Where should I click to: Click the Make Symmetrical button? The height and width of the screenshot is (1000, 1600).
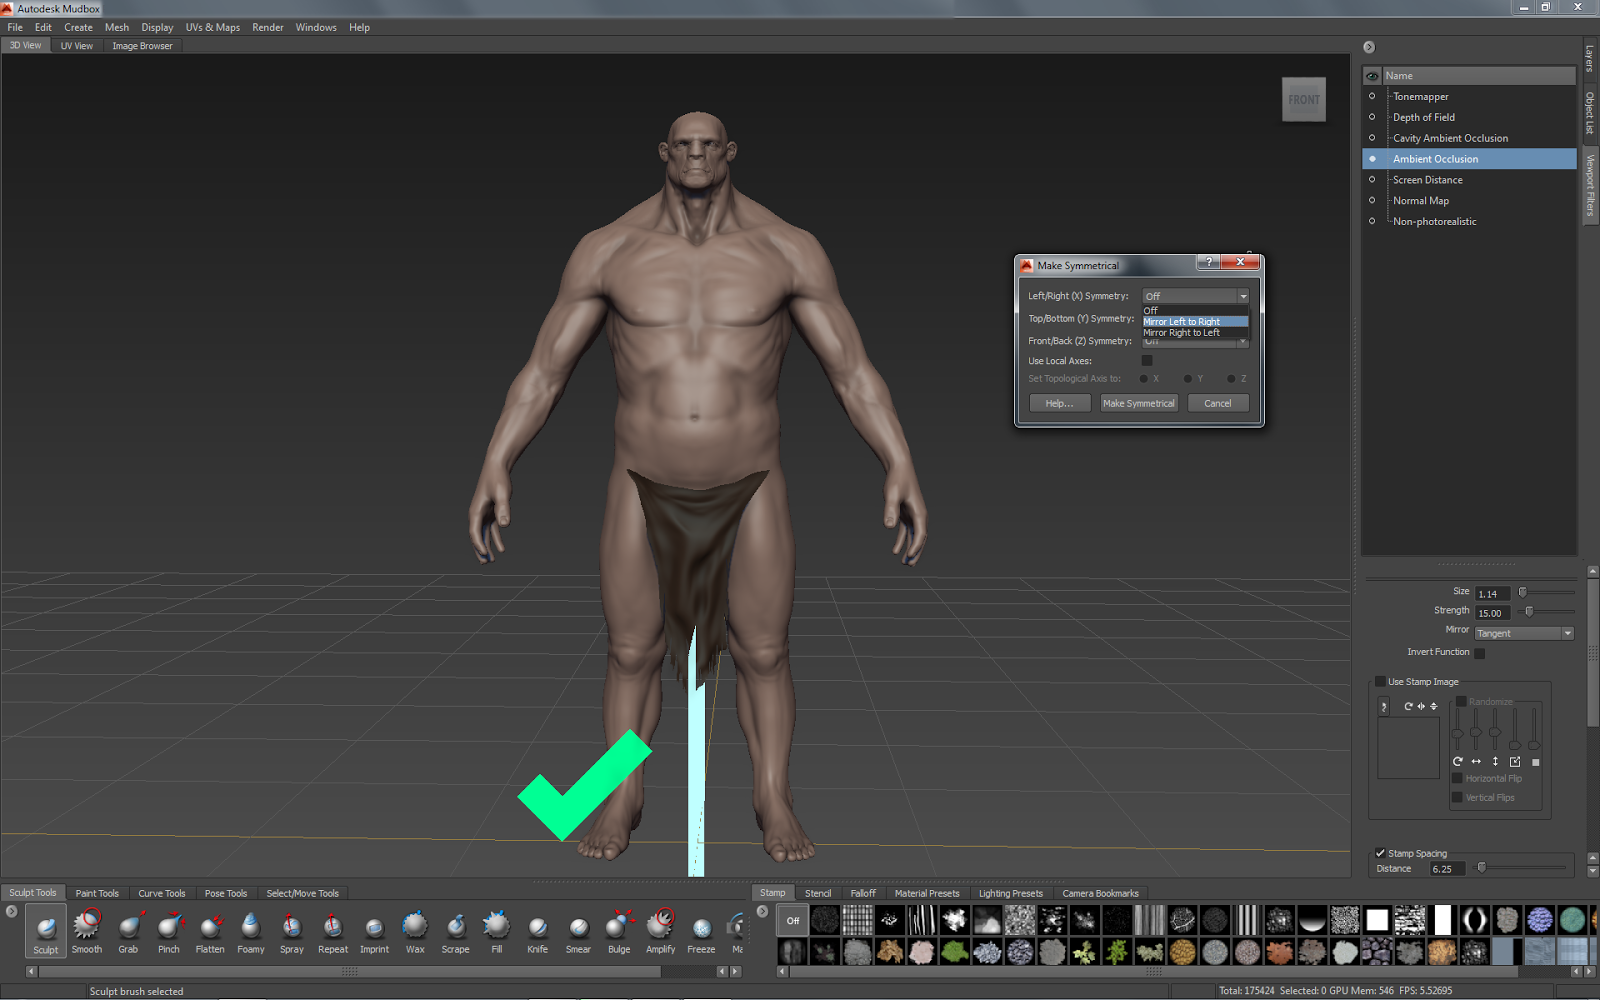[1138, 402]
